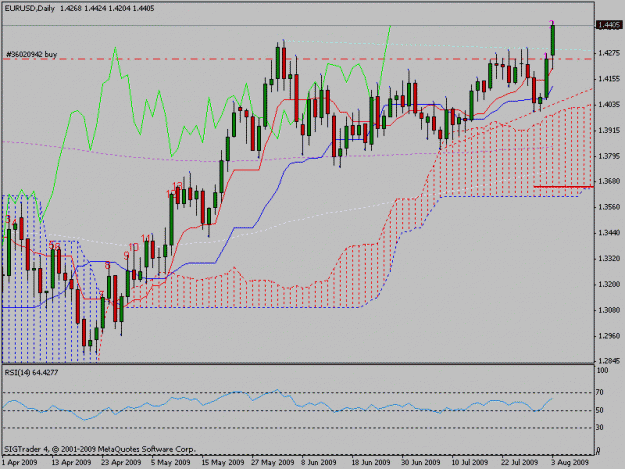Click the SIGTrader 4 MetaQuotes copyright text
This screenshot has height=469, width=625.
tap(100, 449)
